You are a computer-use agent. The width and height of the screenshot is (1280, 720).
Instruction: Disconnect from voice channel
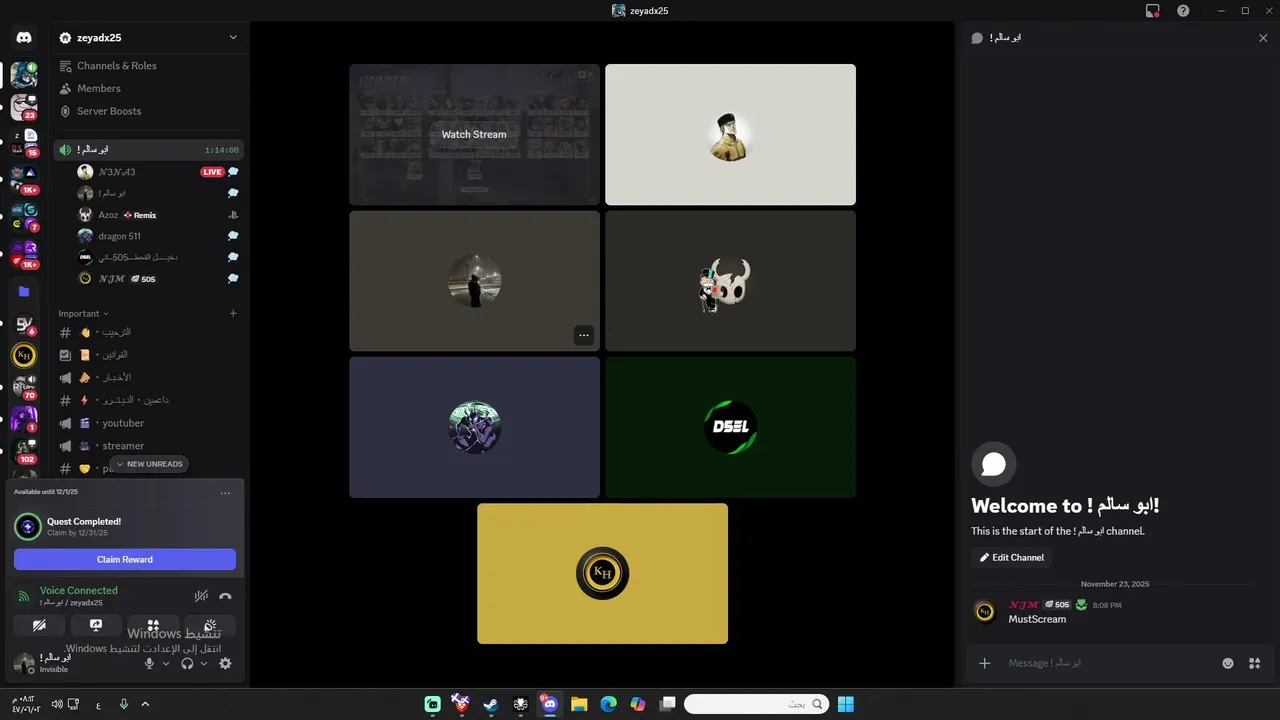(225, 596)
